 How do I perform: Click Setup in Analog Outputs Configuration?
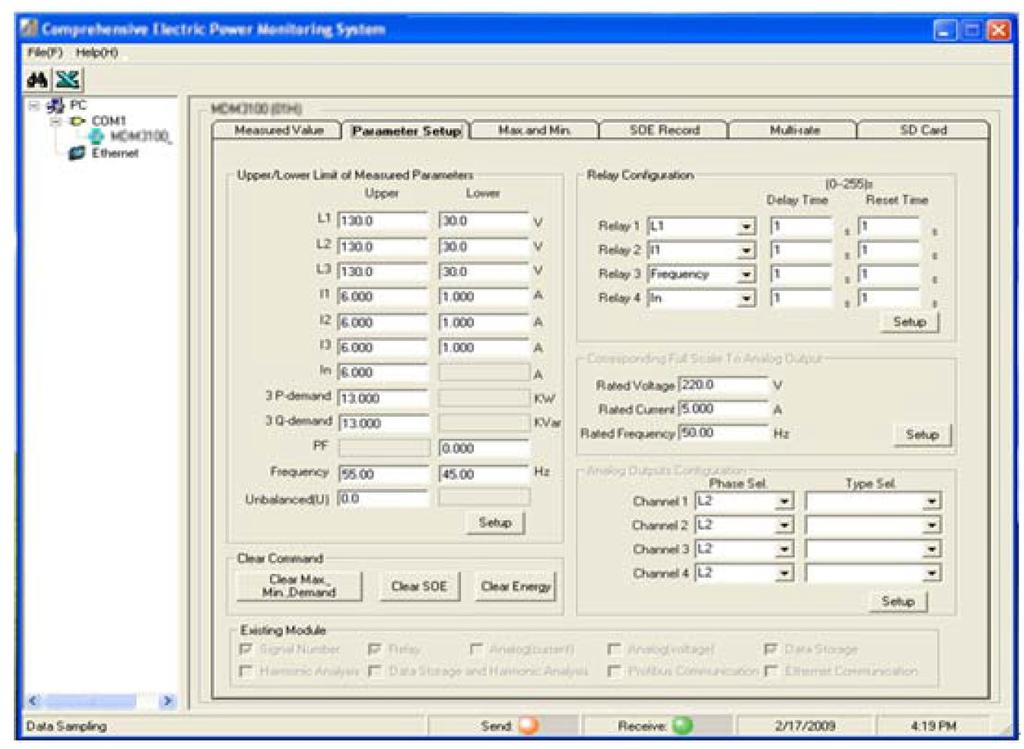coord(898,601)
